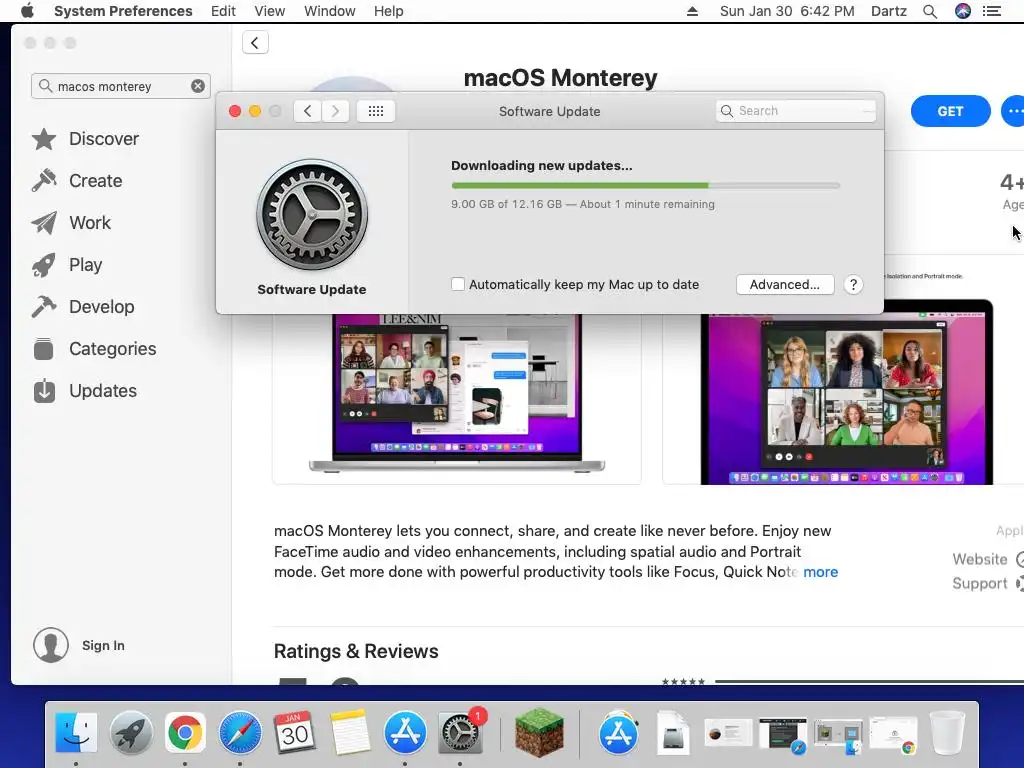The image size is (1024, 768).
Task: Click the large Software Update gear icon
Action: [312, 215]
